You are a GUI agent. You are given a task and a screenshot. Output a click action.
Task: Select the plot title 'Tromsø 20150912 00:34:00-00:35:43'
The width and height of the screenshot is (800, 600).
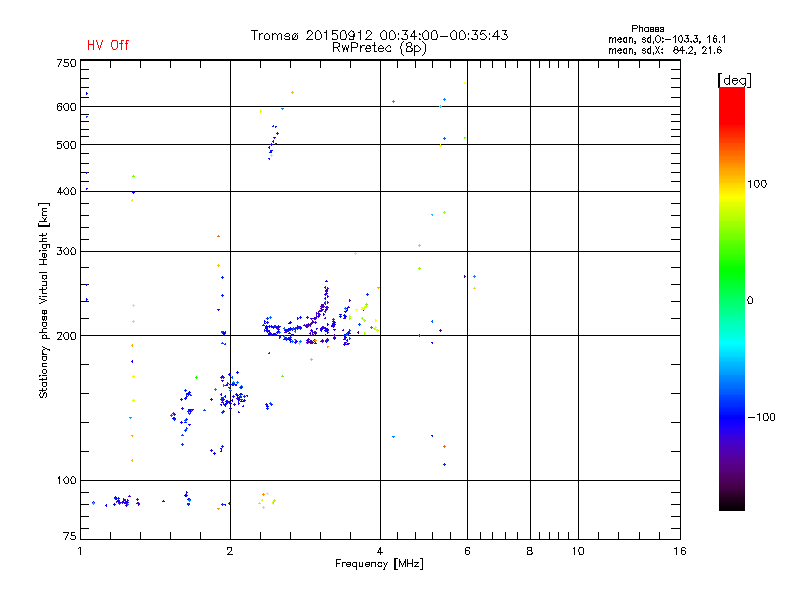pos(379,35)
